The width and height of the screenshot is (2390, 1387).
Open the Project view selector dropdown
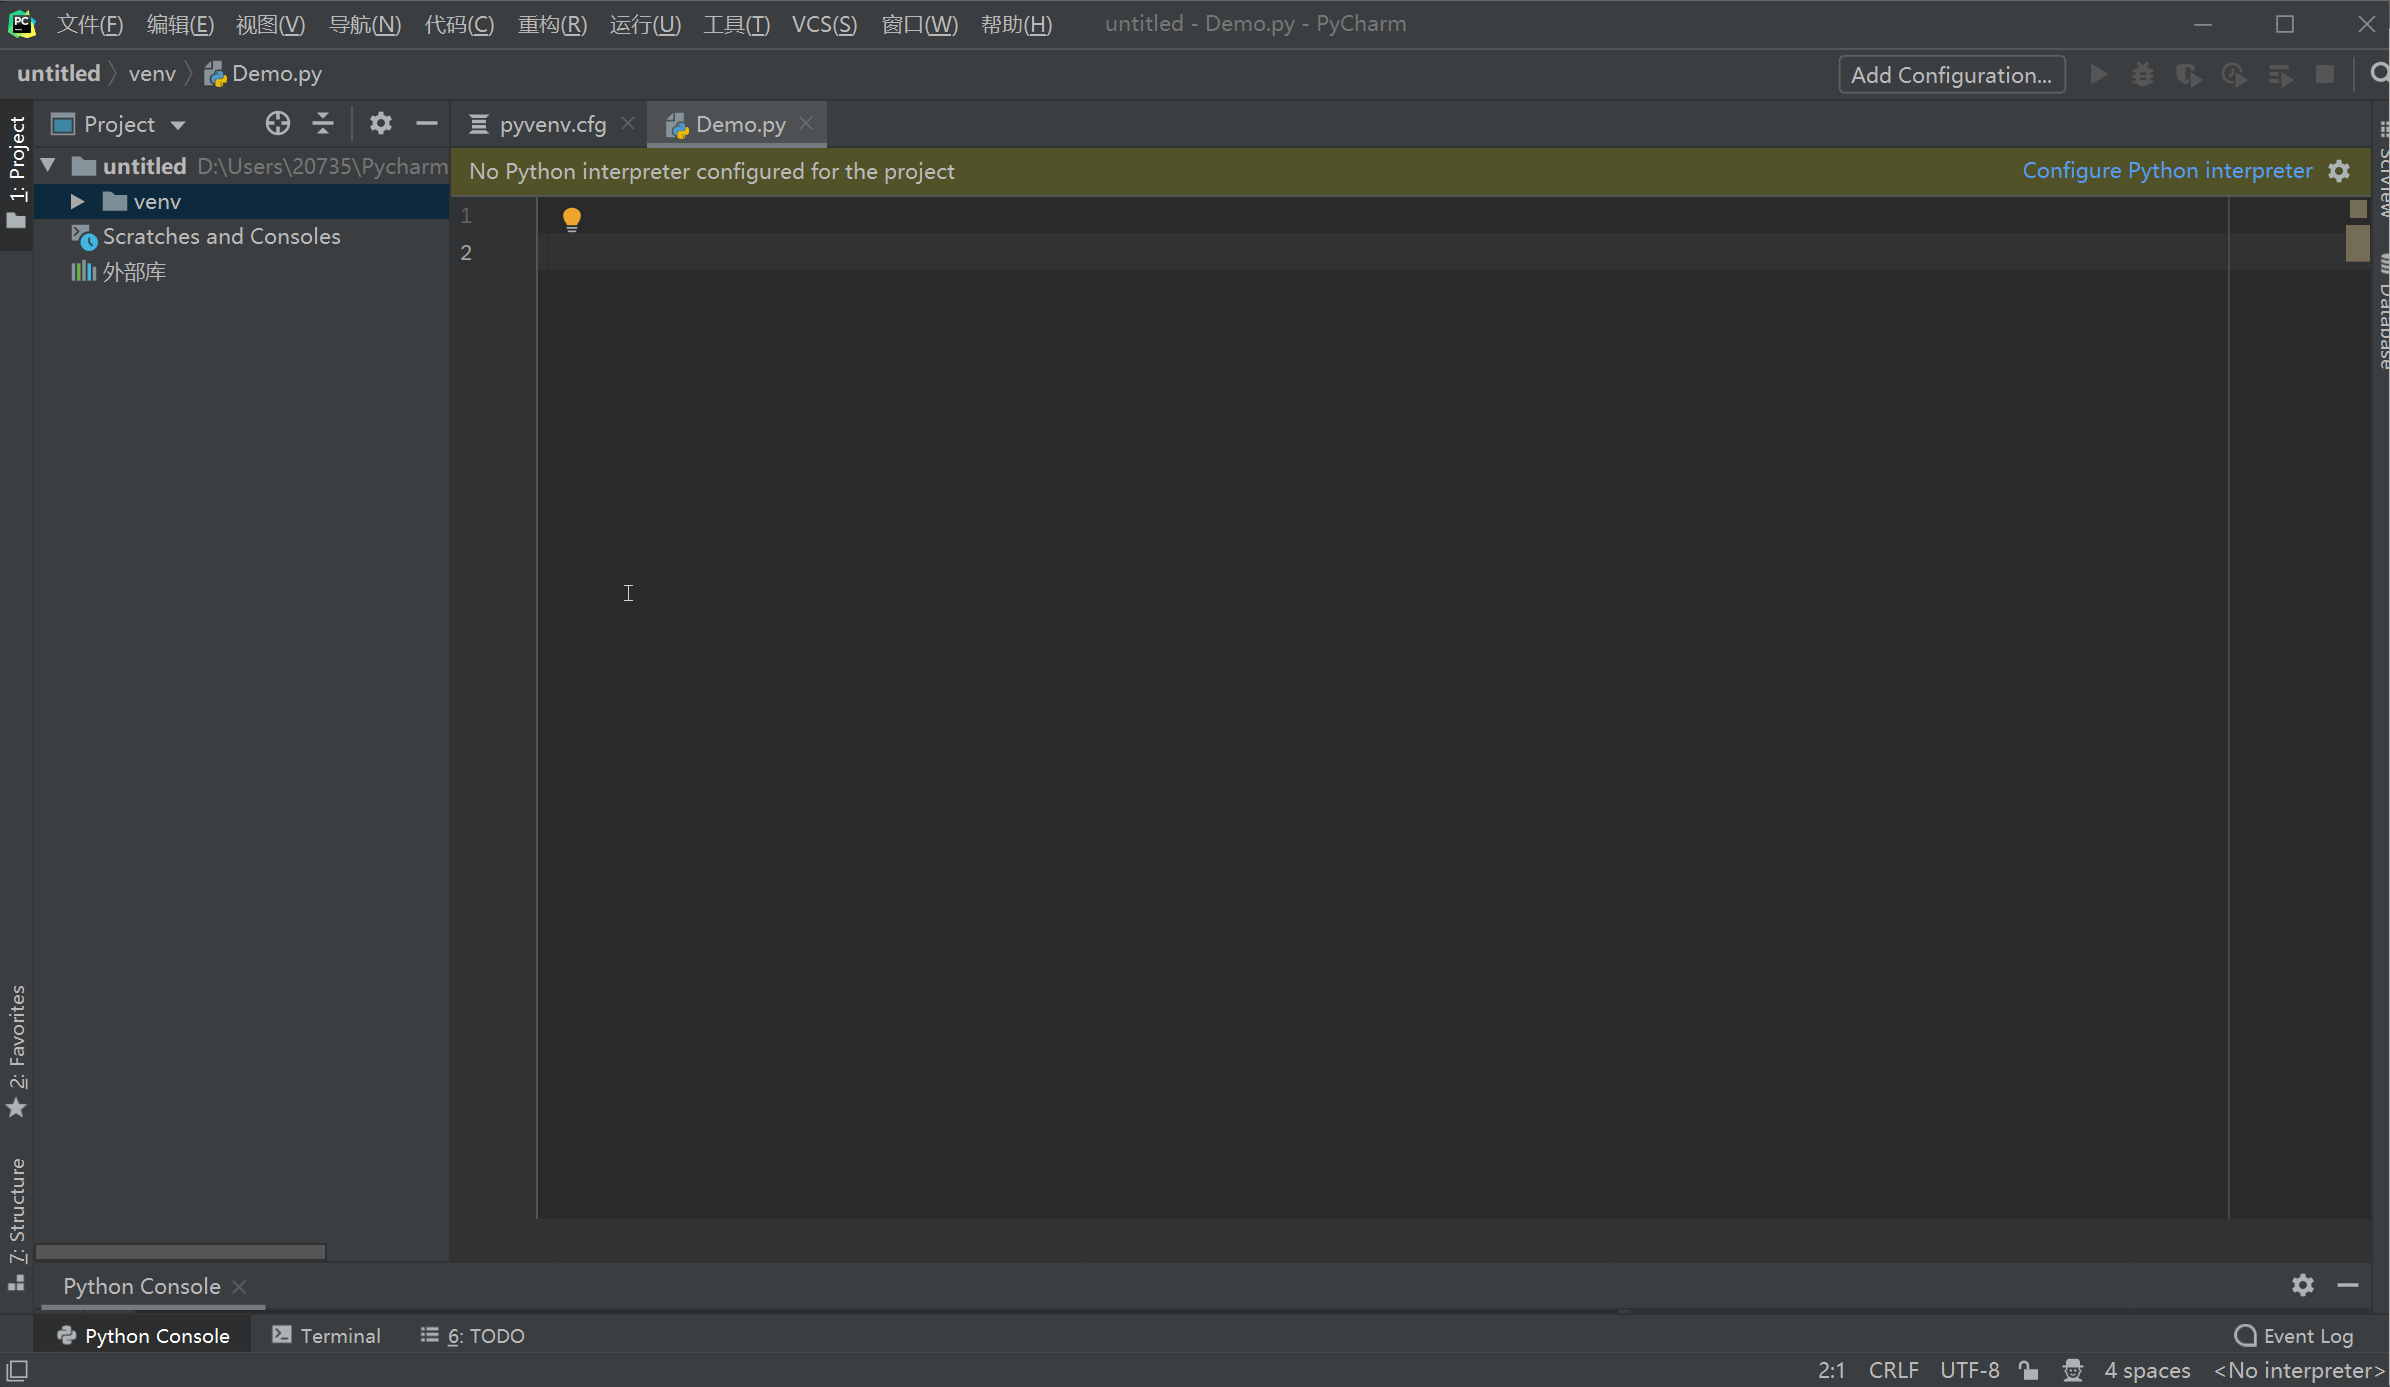(x=177, y=123)
